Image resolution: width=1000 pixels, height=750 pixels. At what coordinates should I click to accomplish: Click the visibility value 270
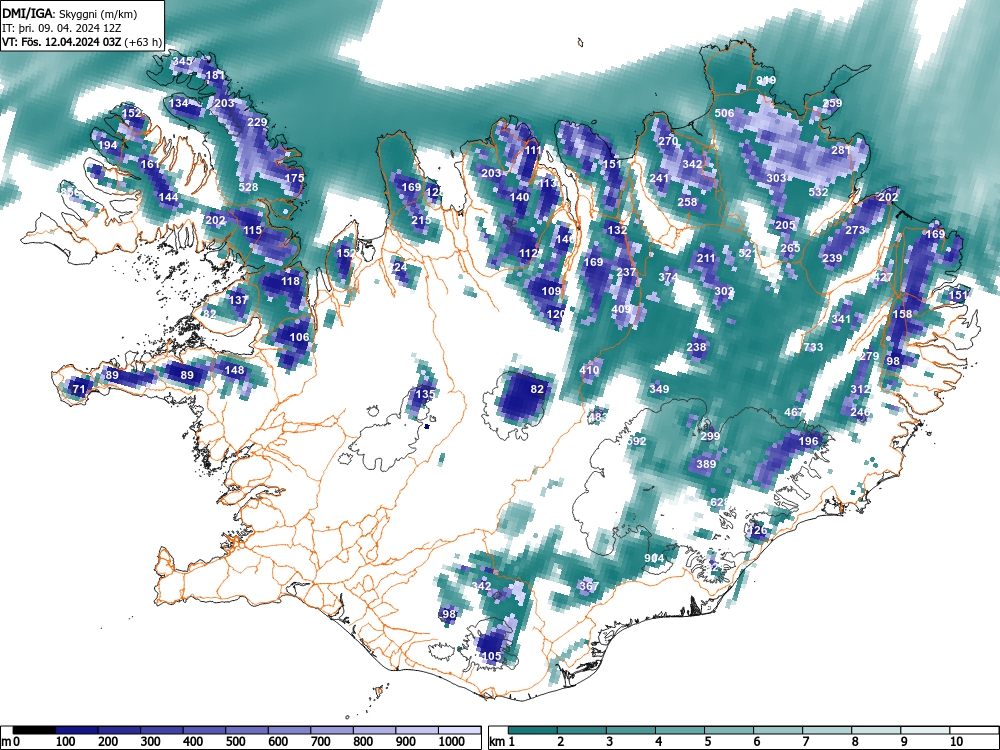pyautogui.click(x=668, y=141)
